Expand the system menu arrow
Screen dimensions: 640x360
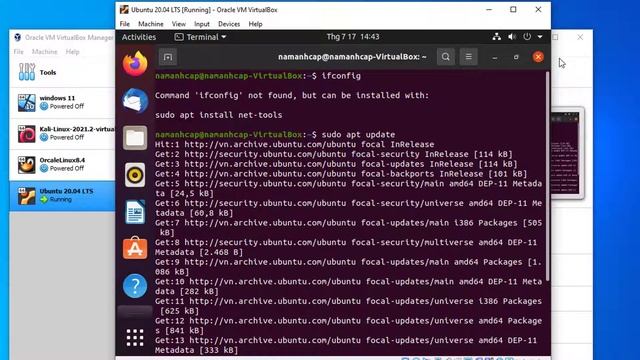click(x=540, y=37)
